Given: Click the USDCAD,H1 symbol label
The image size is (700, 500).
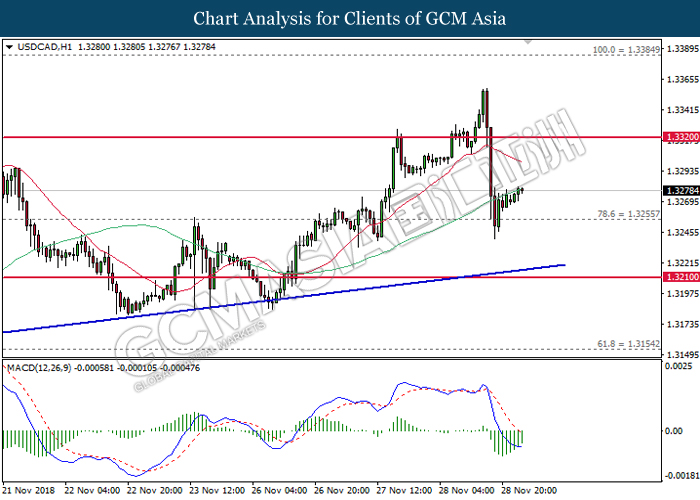Looking at the screenshot, I should (36, 47).
